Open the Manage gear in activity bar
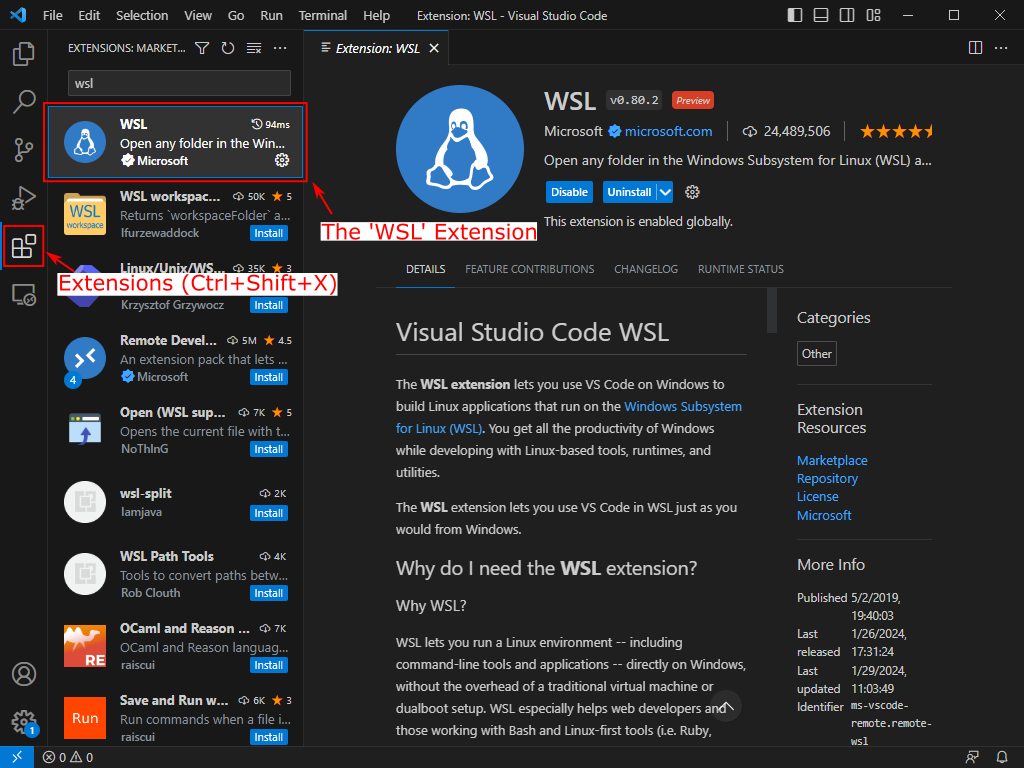Image resolution: width=1024 pixels, height=768 pixels. coord(24,722)
